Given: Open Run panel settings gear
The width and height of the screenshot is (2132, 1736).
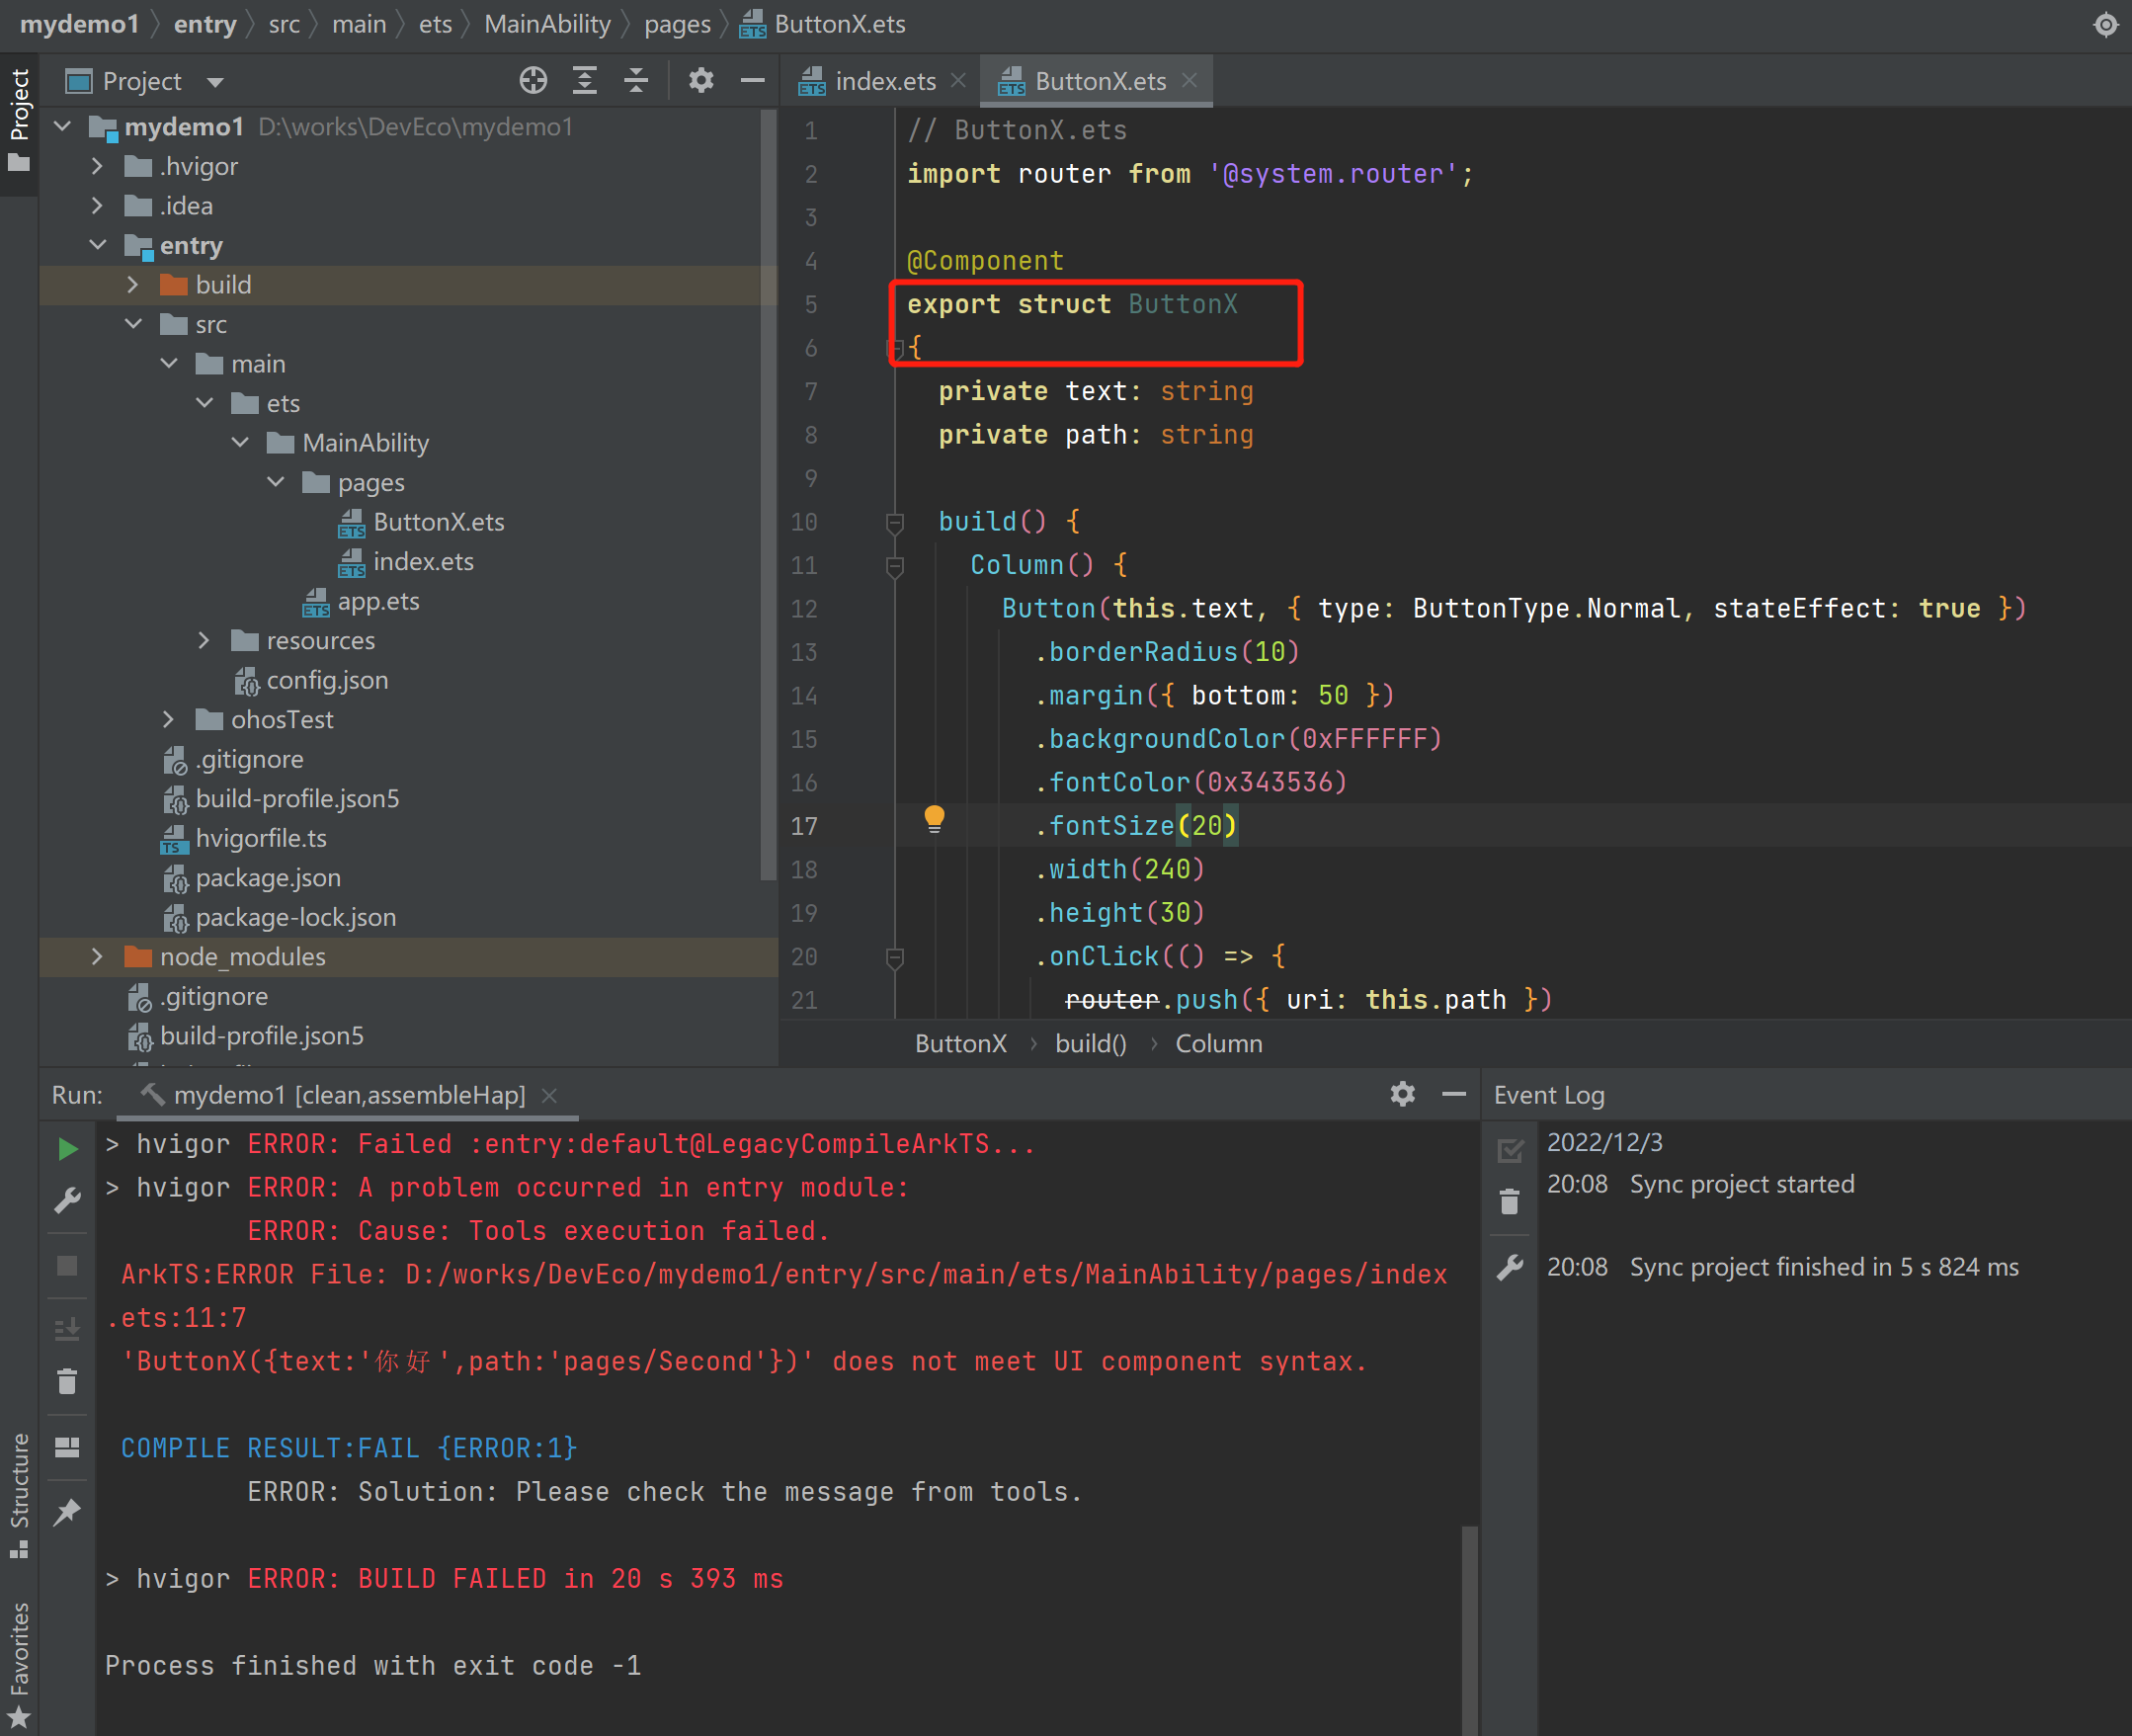Looking at the screenshot, I should [1402, 1094].
